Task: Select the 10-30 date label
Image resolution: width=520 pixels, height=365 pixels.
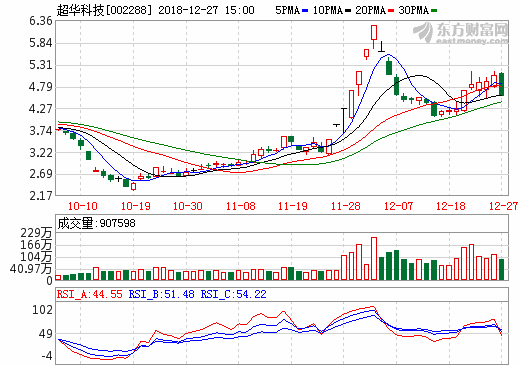Action: point(188,206)
